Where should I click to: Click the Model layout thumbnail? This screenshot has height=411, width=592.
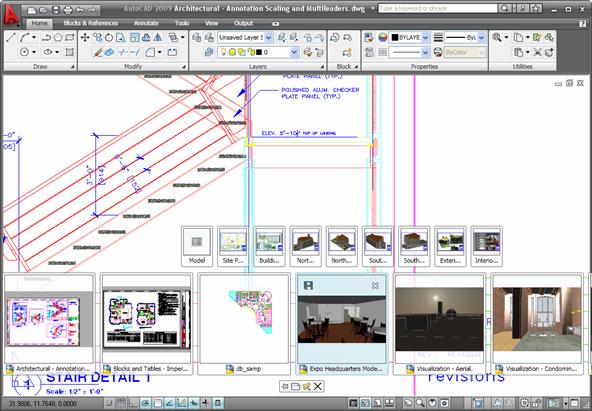click(x=197, y=246)
